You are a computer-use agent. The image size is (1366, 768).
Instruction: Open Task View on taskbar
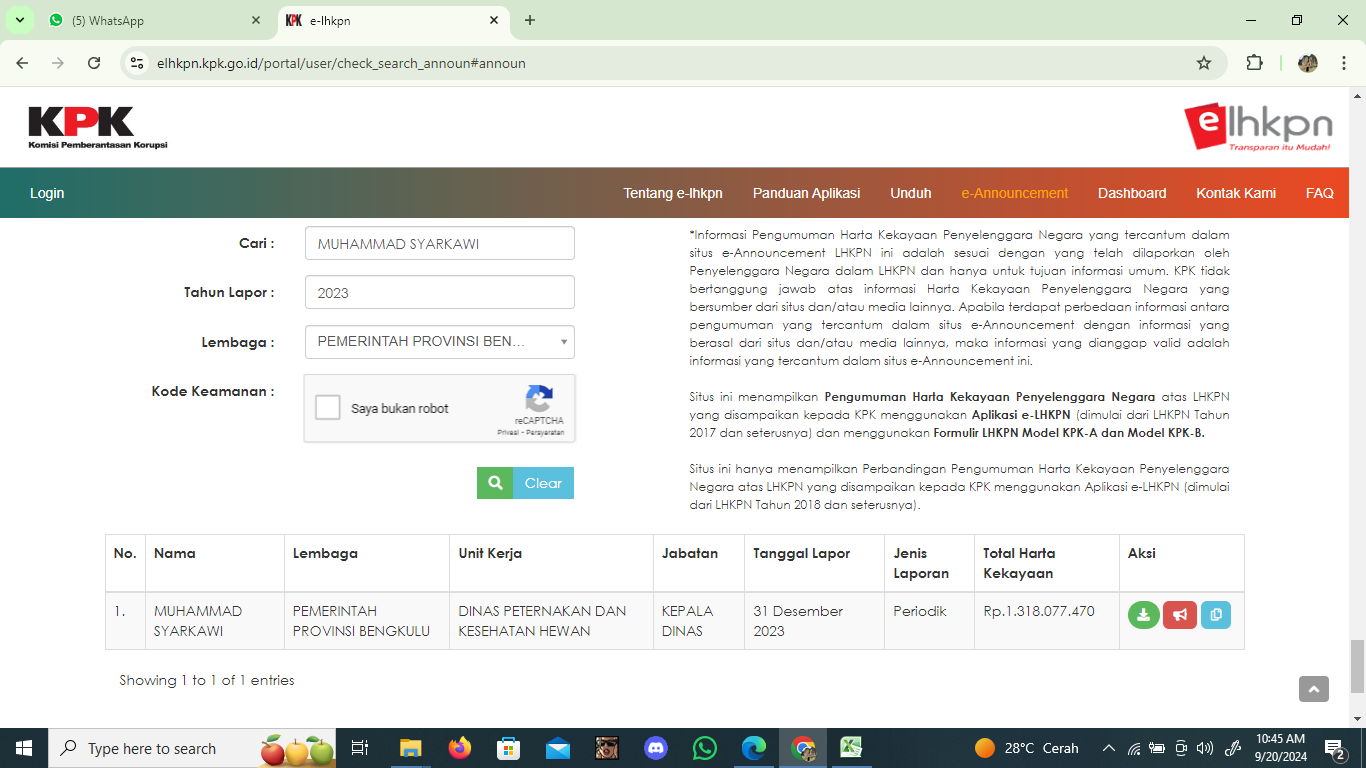pos(360,748)
